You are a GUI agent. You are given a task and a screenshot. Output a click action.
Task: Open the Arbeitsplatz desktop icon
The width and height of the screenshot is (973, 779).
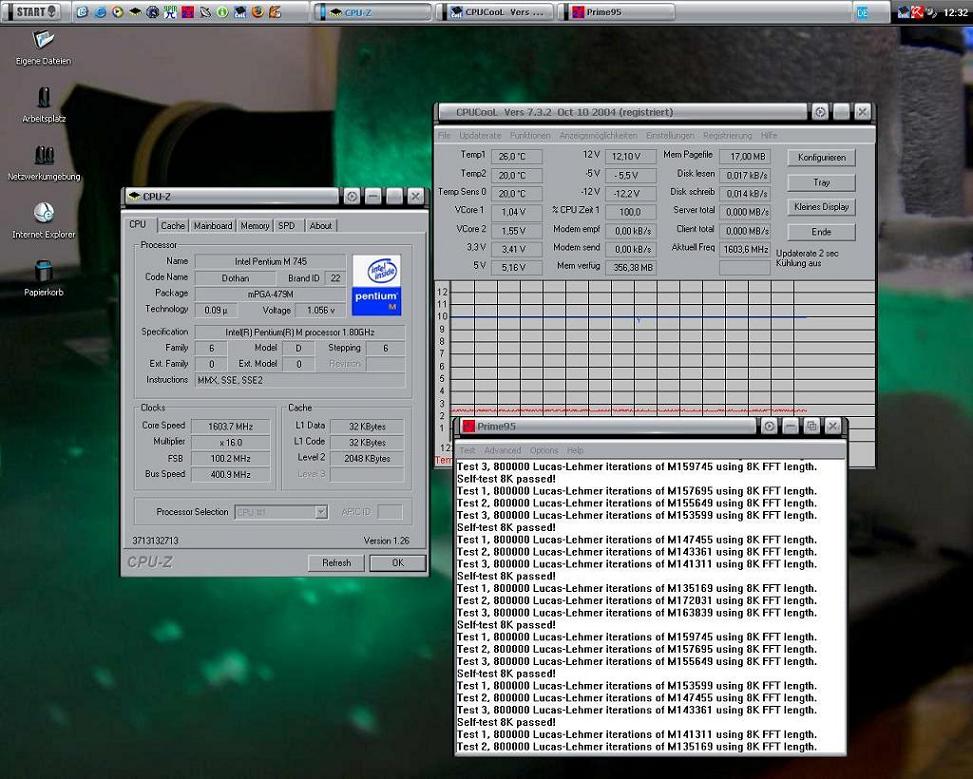43,98
